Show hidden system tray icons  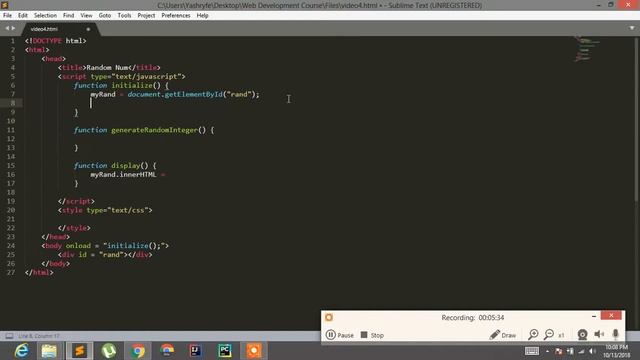point(548,351)
